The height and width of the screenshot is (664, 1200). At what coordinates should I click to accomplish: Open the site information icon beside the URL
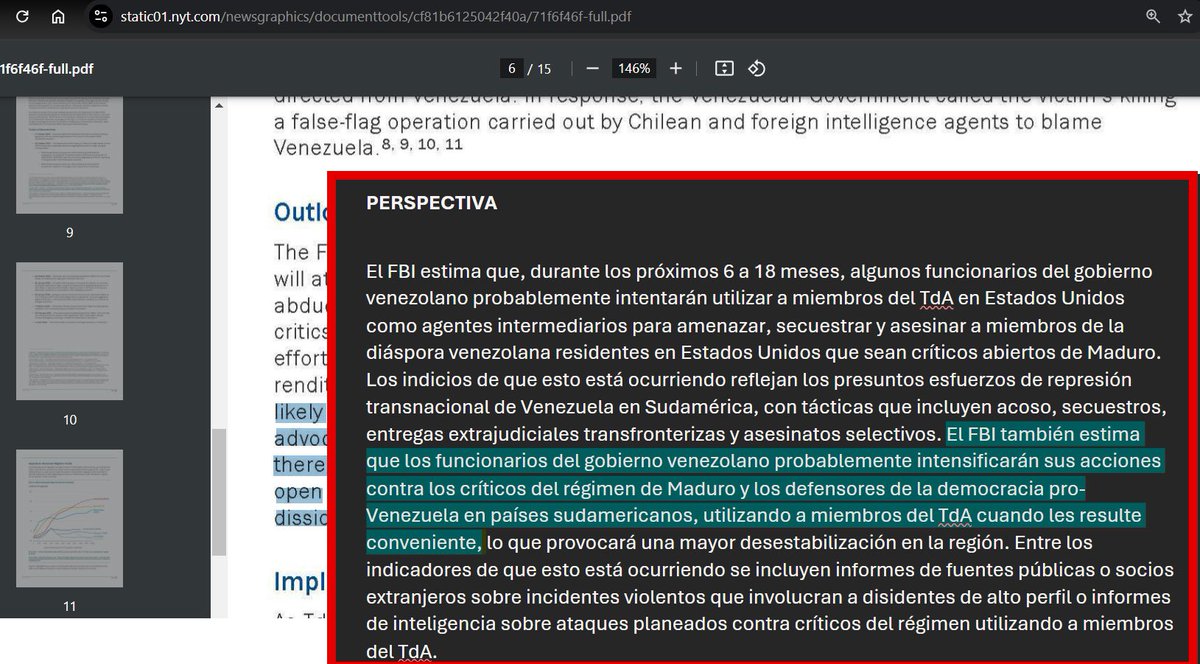point(99,16)
